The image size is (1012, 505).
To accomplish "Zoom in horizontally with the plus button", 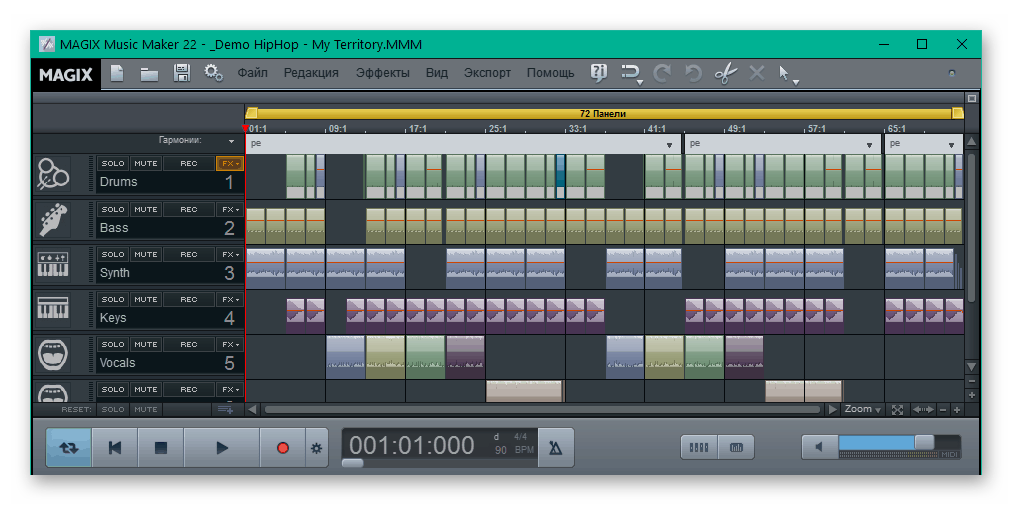I will point(956,409).
